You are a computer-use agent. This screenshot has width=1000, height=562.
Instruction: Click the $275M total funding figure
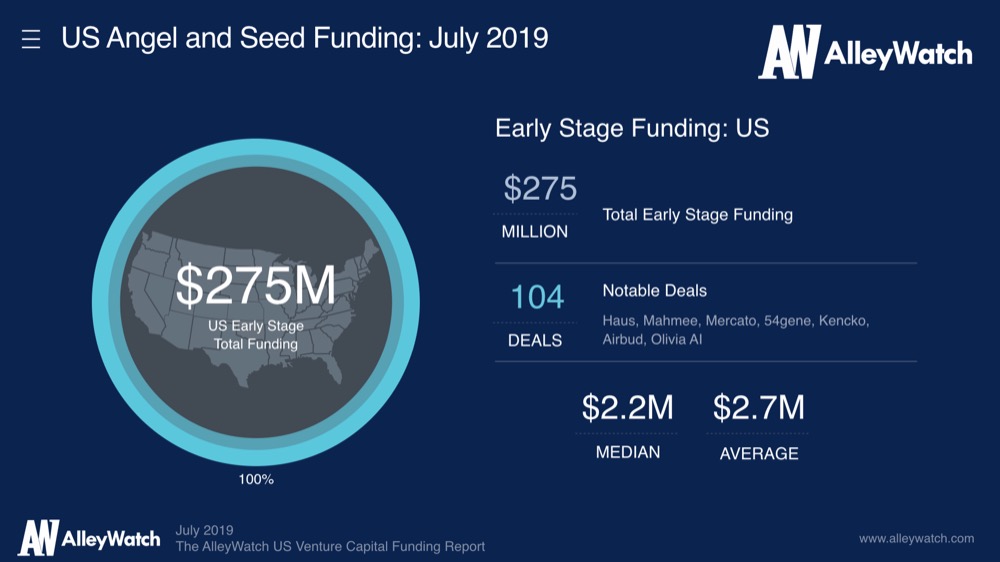[x=255, y=287]
